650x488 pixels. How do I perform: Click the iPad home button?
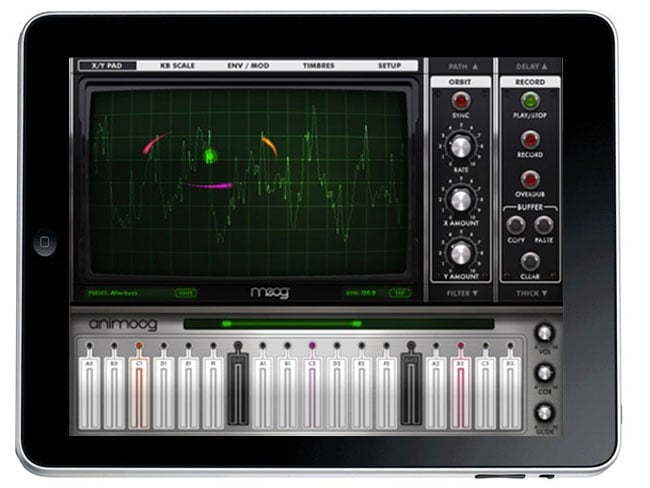[44, 242]
